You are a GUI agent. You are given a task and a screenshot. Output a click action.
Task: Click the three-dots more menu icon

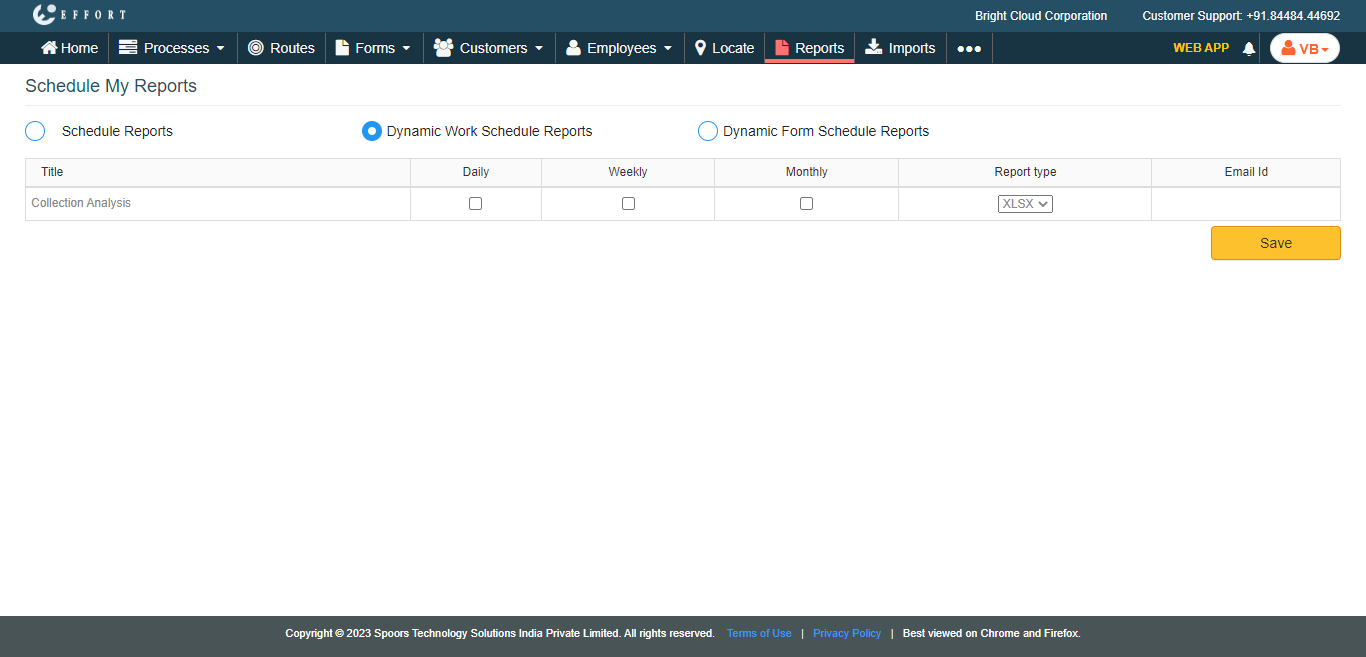click(x=969, y=48)
